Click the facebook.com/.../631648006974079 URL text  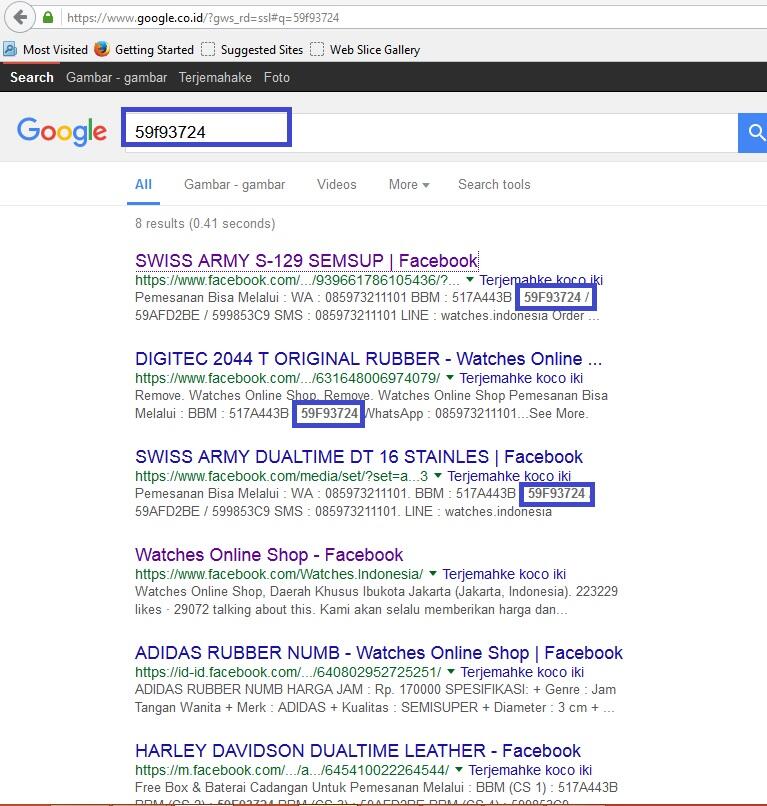click(x=287, y=378)
